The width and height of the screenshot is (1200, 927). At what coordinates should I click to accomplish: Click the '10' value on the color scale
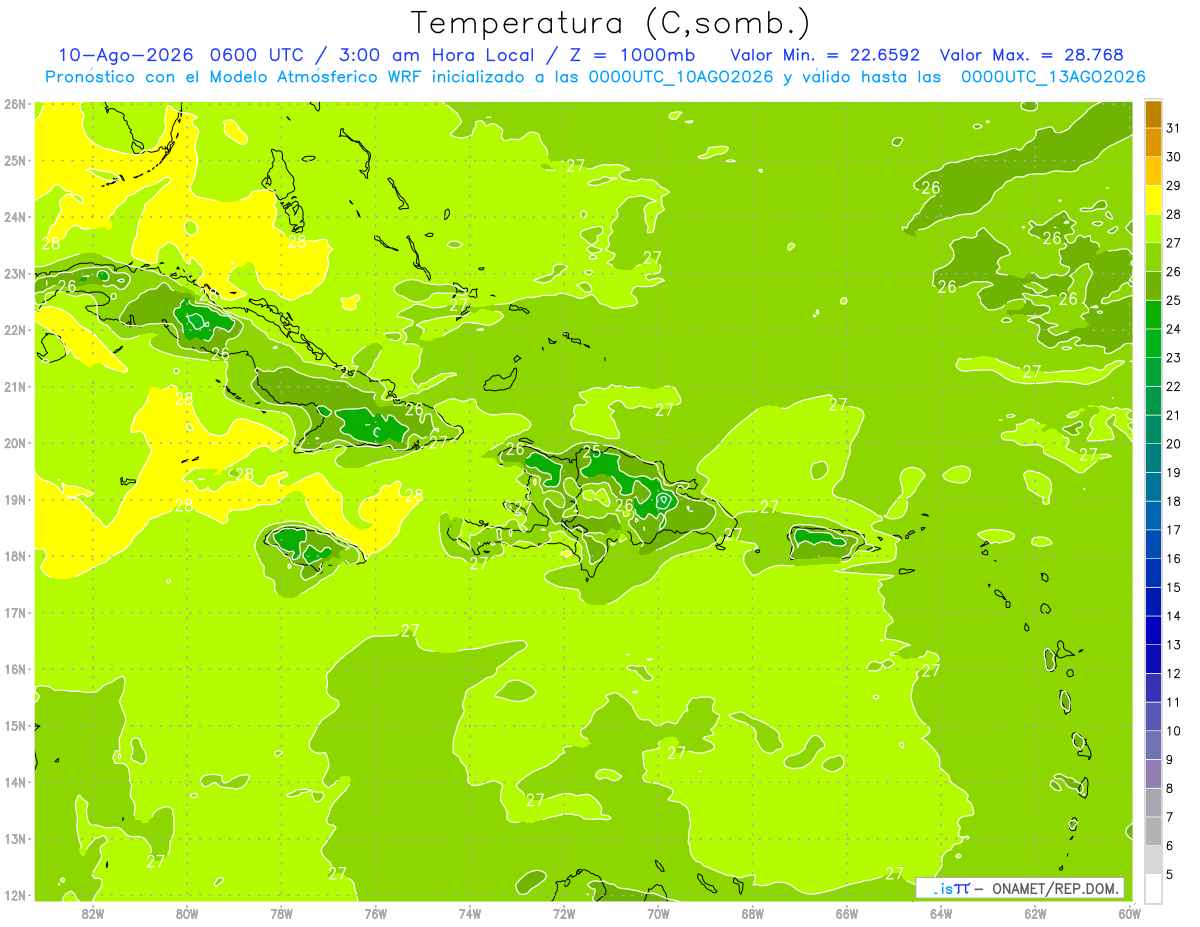point(1173,731)
